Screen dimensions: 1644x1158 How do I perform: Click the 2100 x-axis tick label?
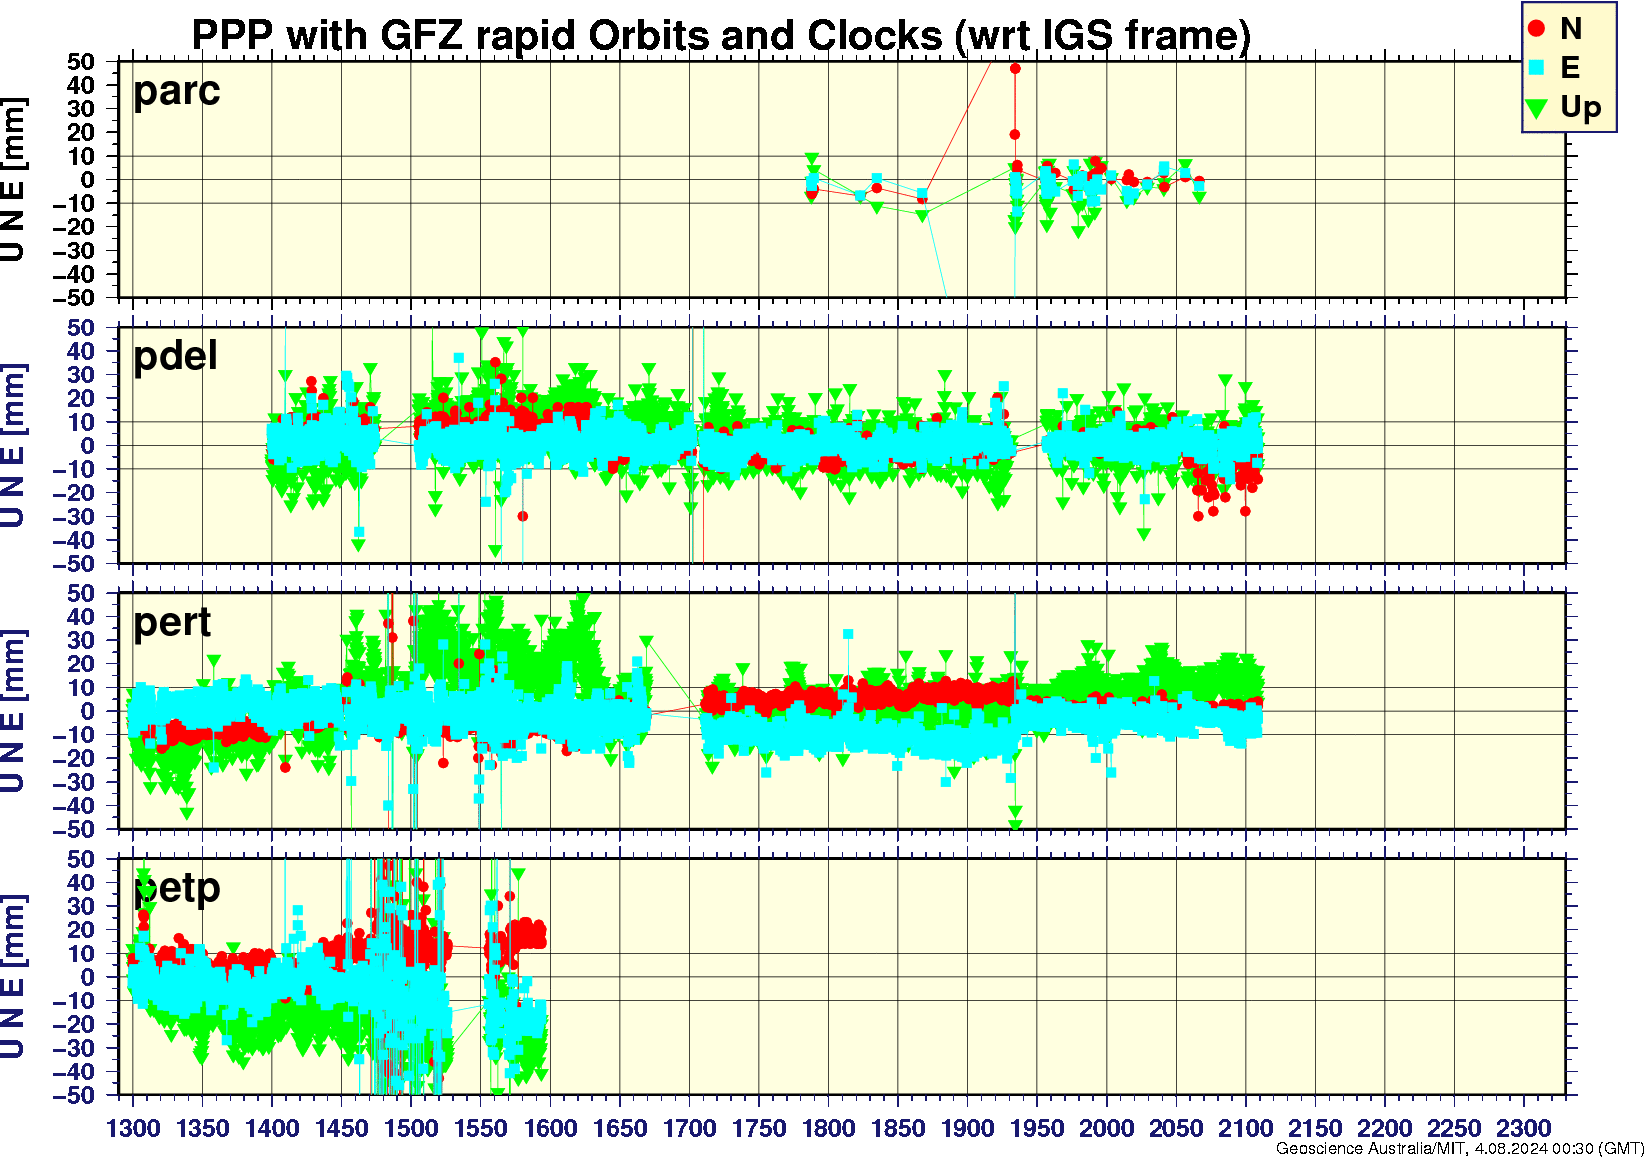[1245, 1128]
